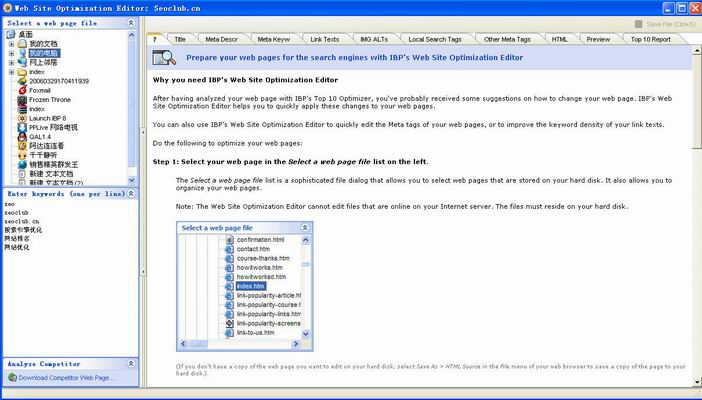Collapse the Select a web page file panel
The image size is (702, 400).
click(131, 23)
